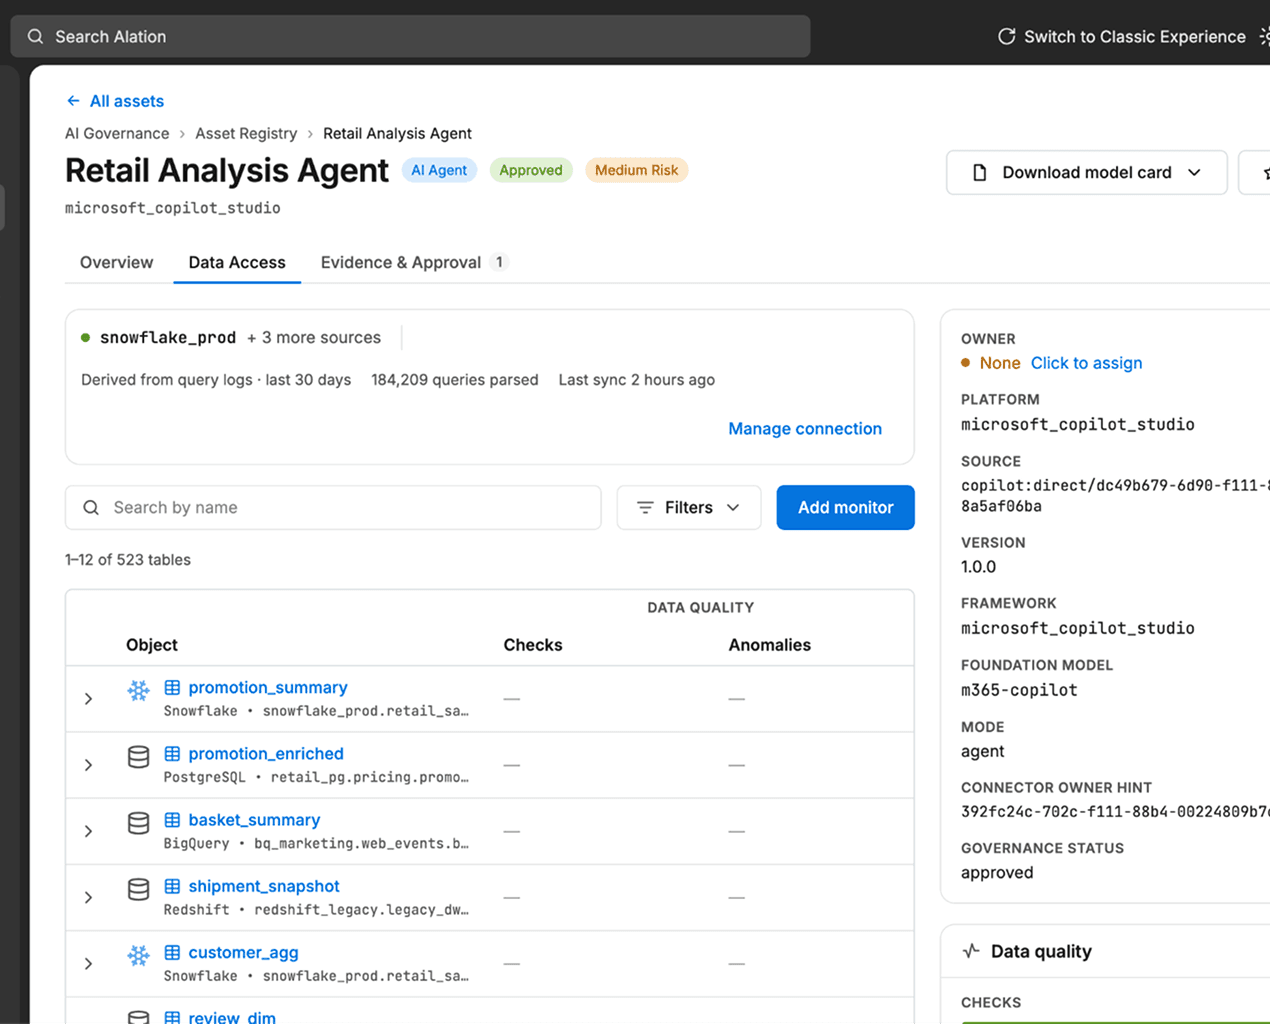1270x1024 pixels.
Task: Click the database icon beside basket_summary
Action: 139,823
